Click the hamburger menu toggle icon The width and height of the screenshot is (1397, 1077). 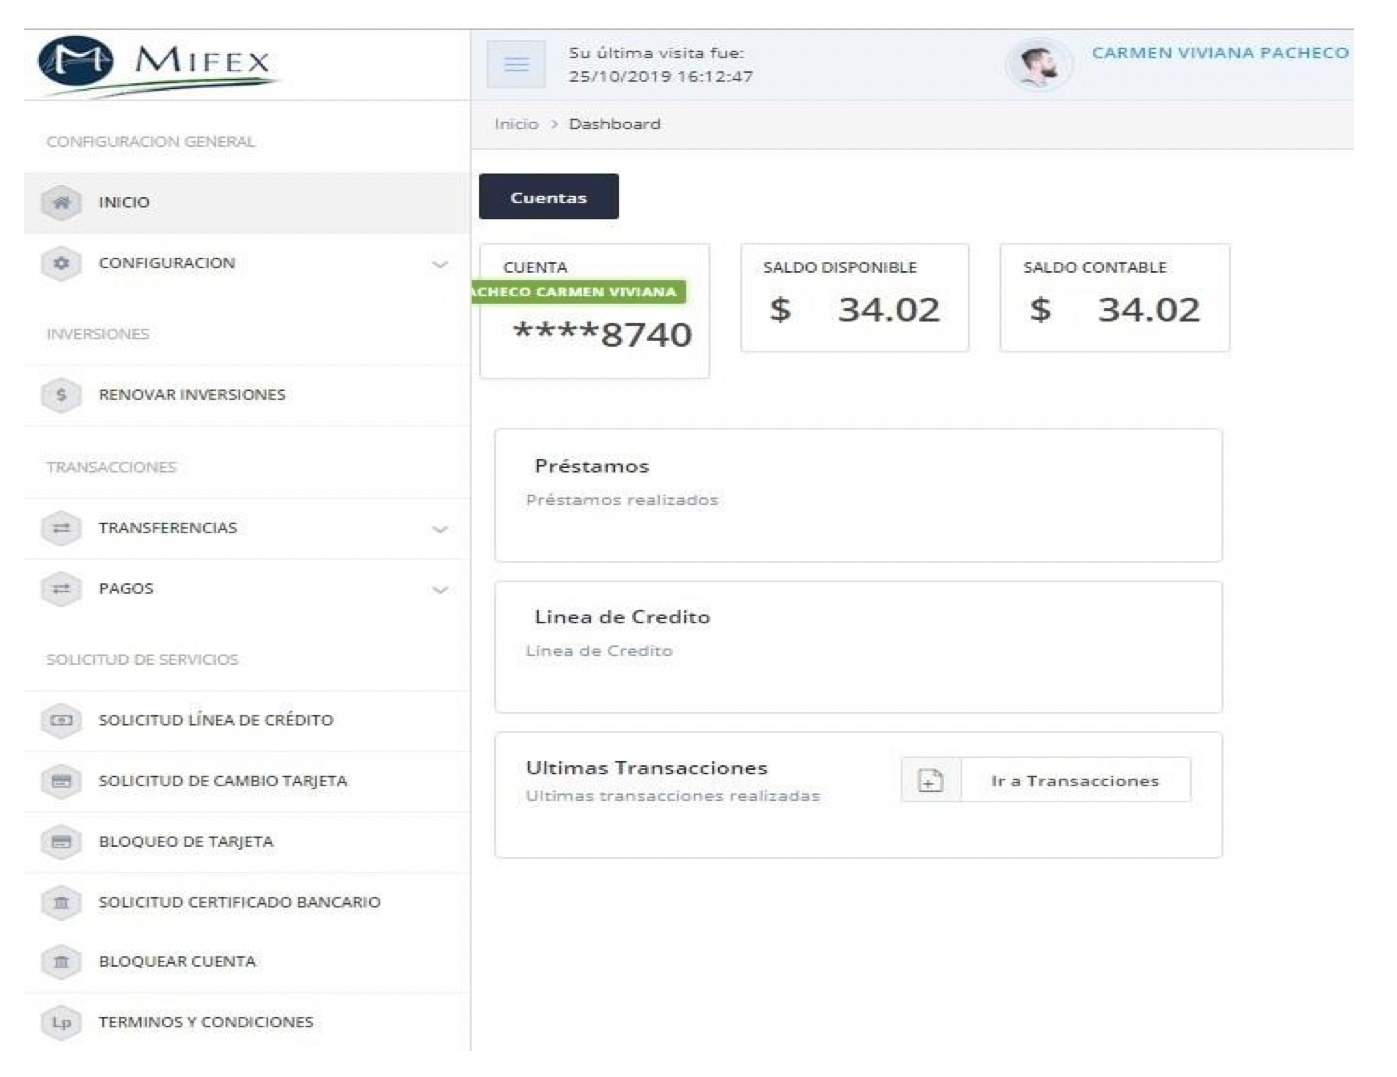pyautogui.click(x=516, y=65)
